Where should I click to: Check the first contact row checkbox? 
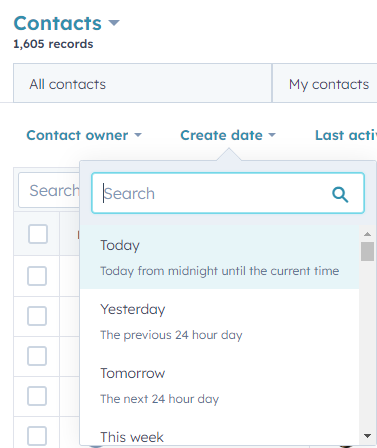tap(37, 276)
